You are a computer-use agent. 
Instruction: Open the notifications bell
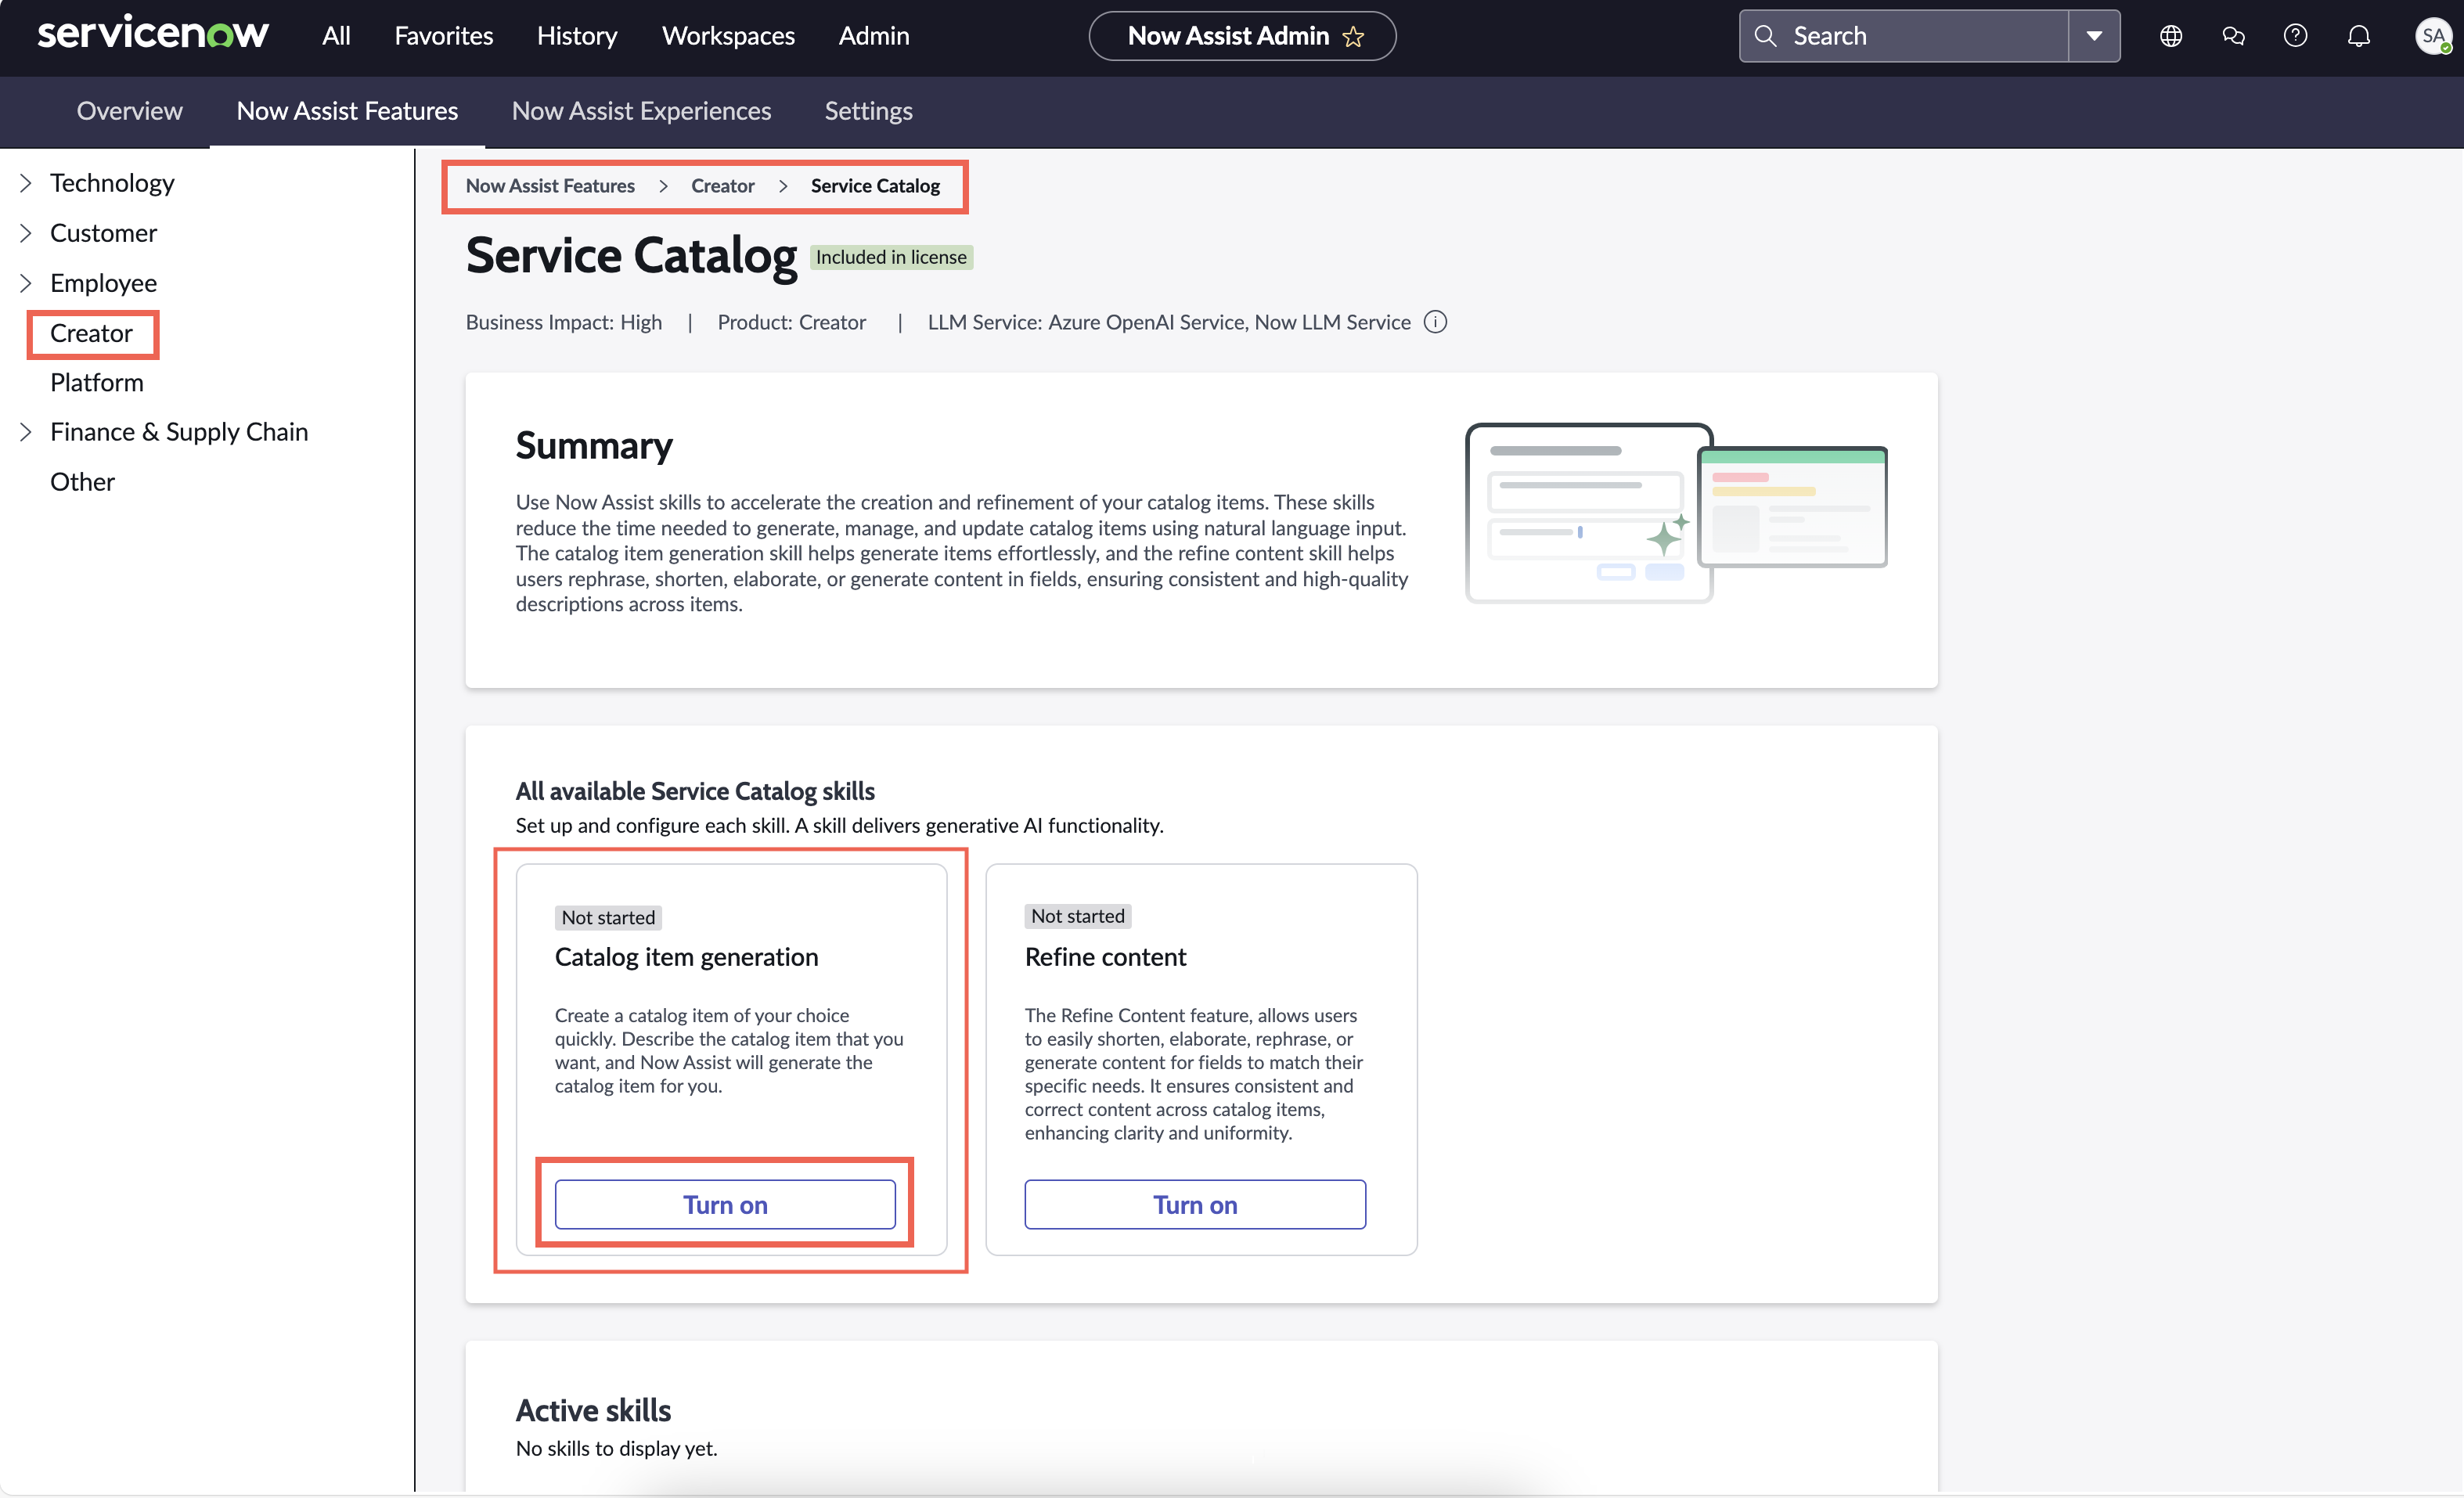[x=2359, y=36]
